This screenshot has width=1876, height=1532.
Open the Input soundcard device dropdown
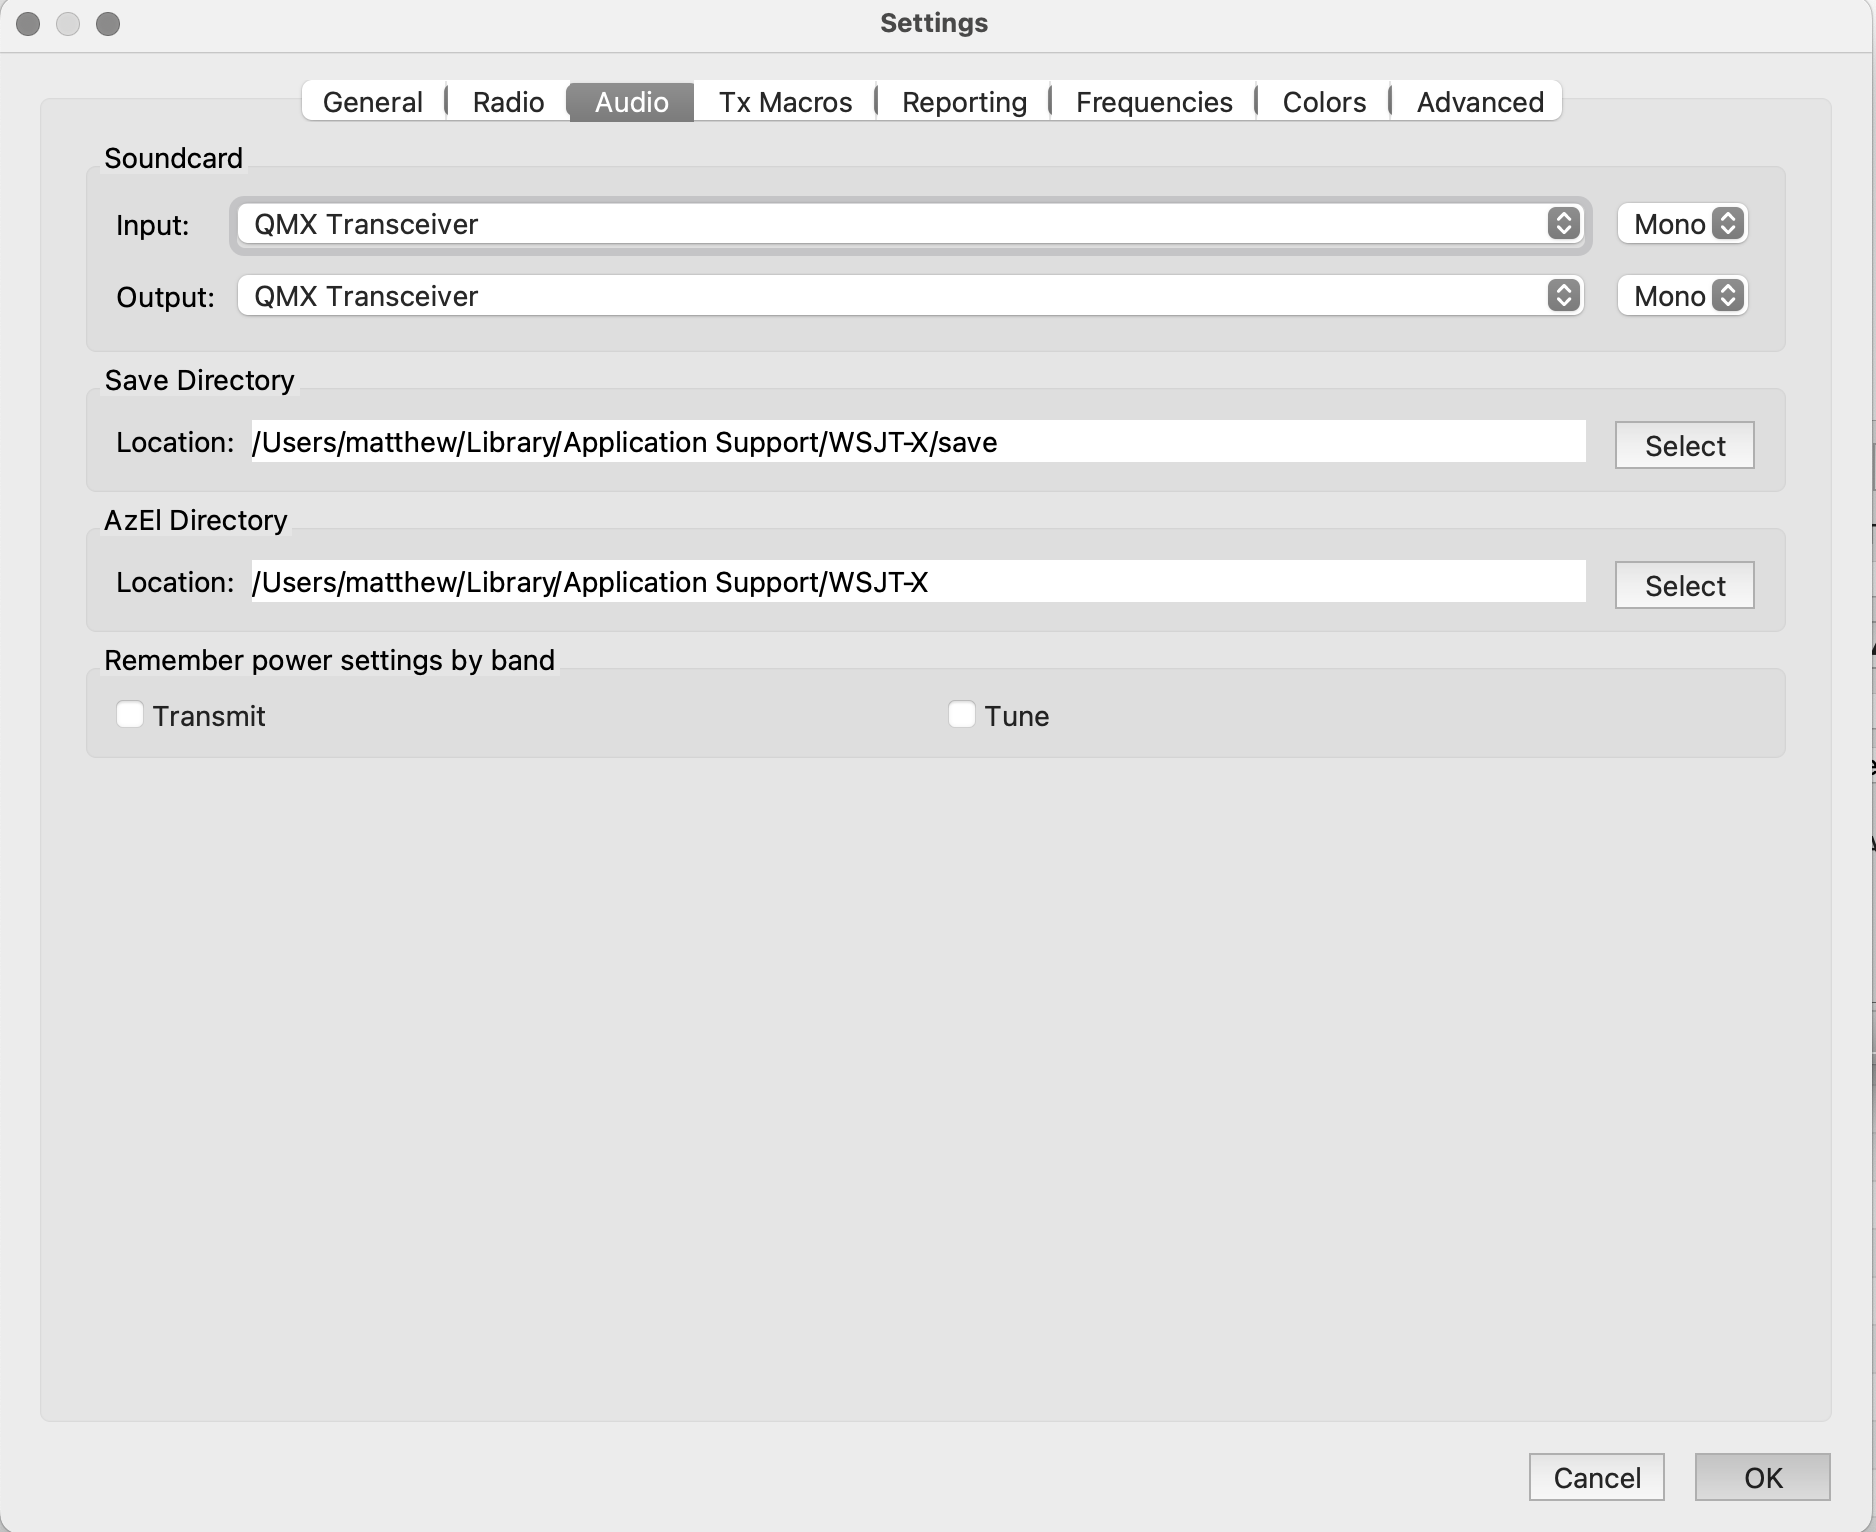click(x=908, y=224)
